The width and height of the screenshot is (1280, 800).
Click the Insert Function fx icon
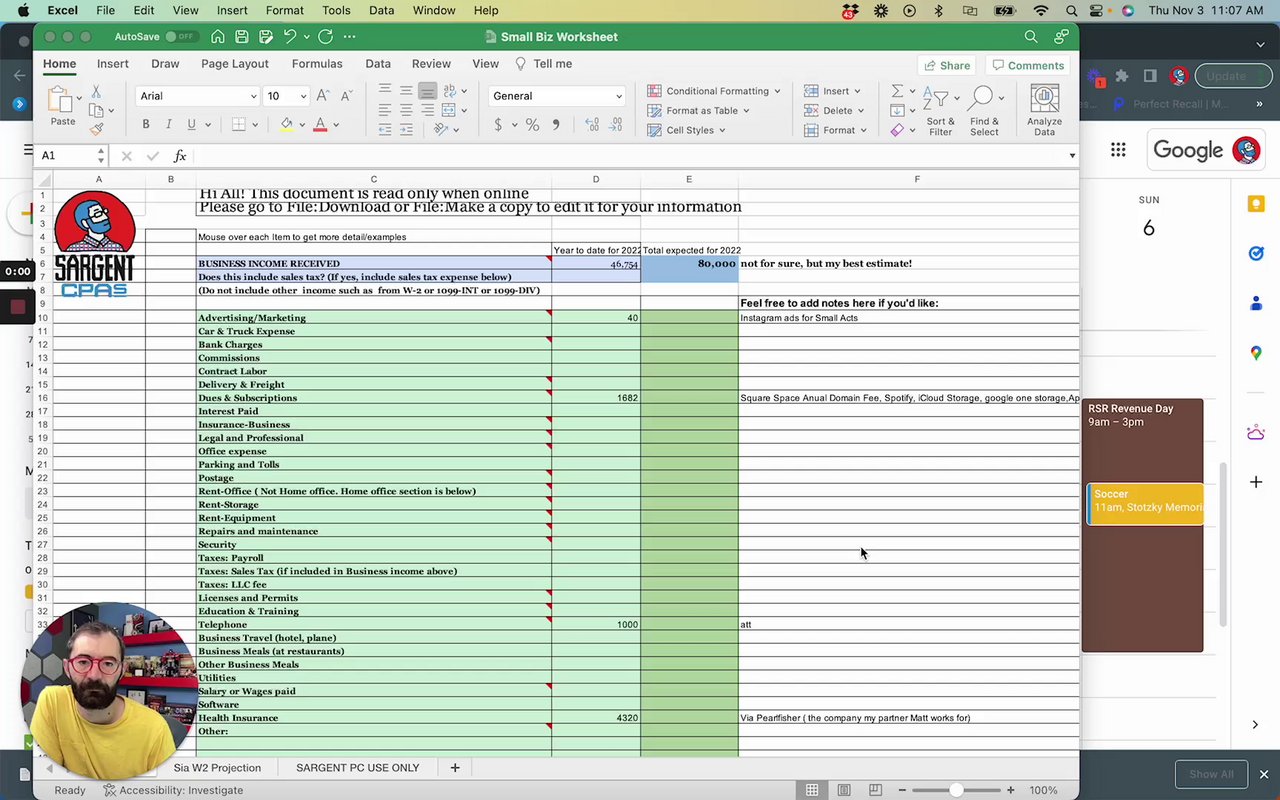tap(180, 156)
